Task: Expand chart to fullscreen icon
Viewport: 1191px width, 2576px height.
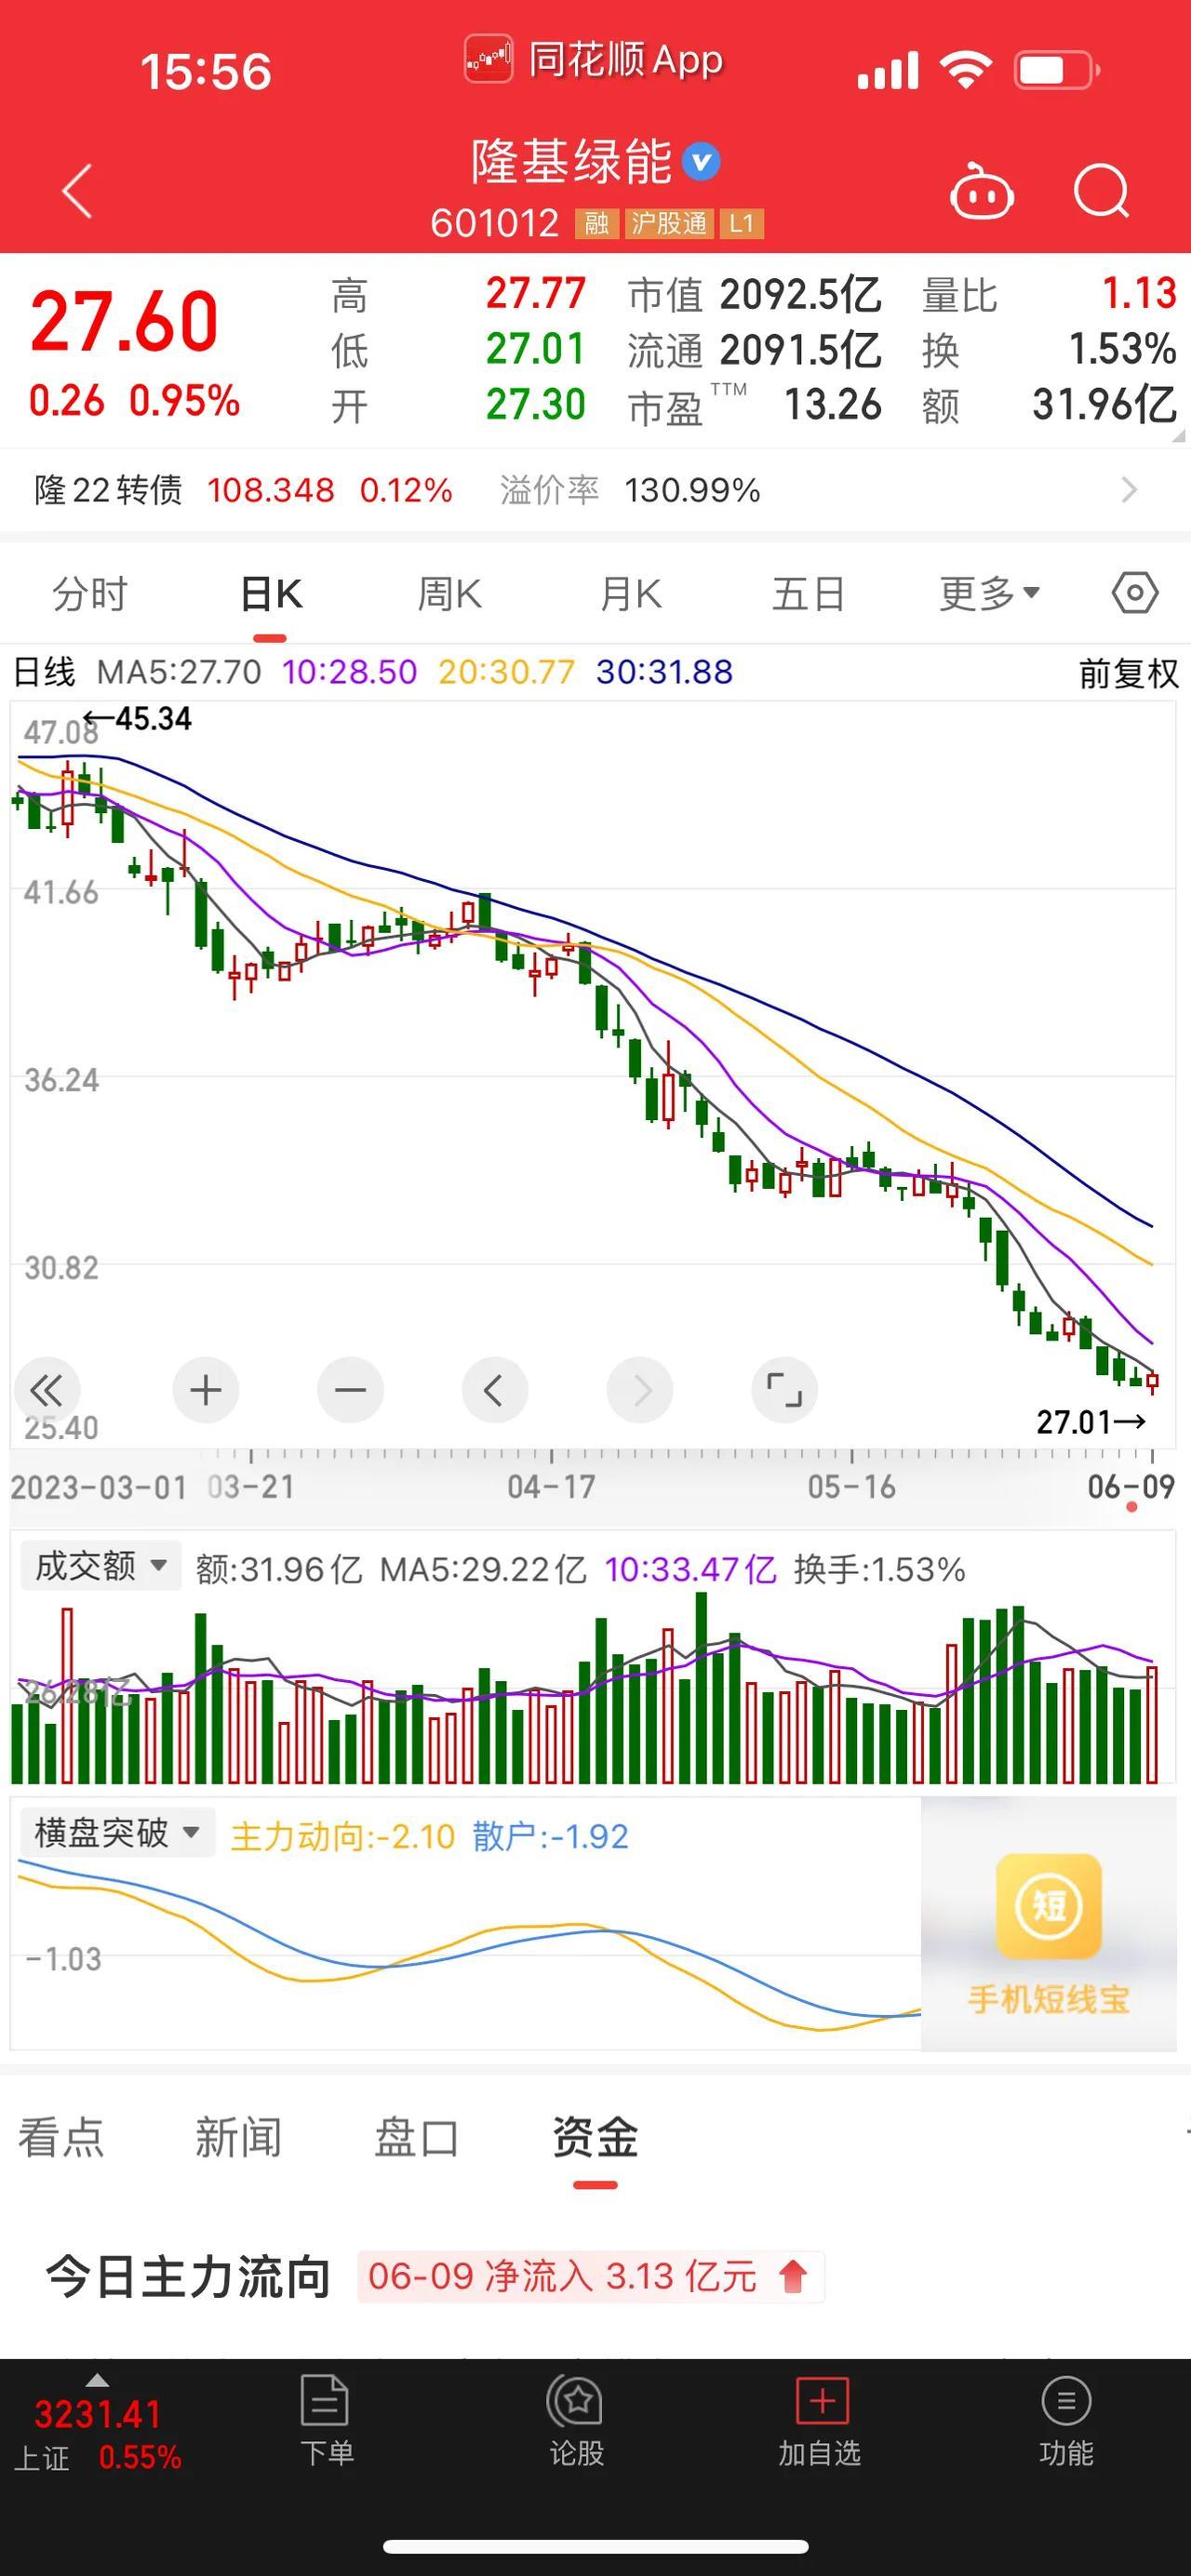Action: pos(784,1390)
